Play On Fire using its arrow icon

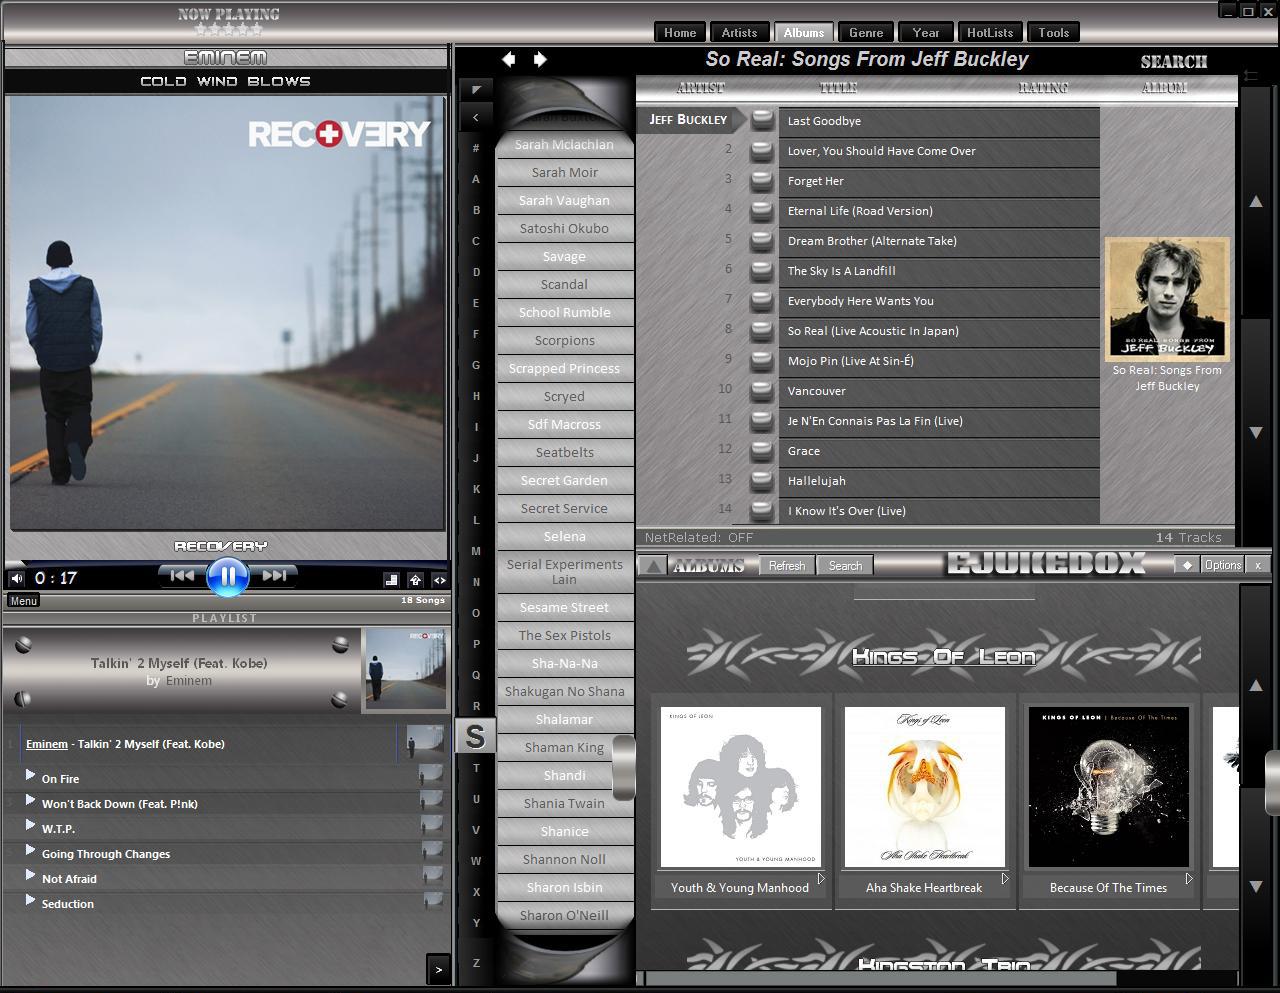[x=30, y=775]
